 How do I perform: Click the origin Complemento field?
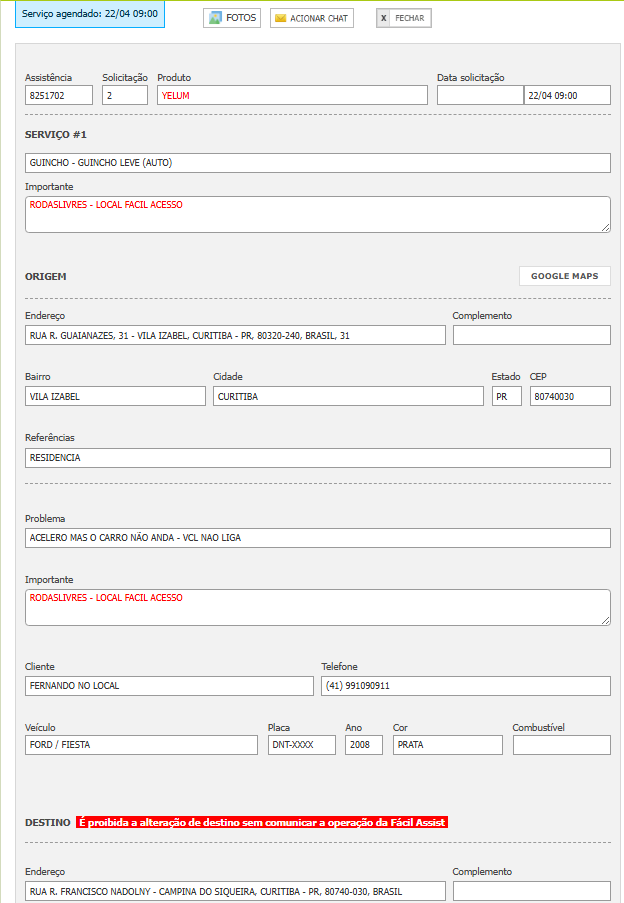(531, 335)
